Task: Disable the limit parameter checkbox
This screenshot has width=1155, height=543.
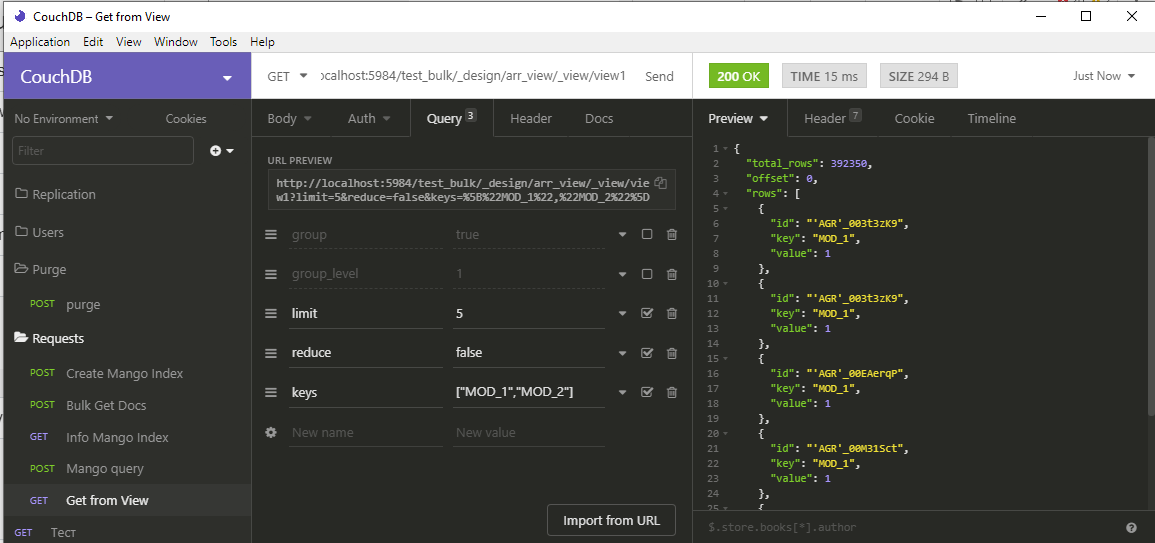Action: pos(647,313)
